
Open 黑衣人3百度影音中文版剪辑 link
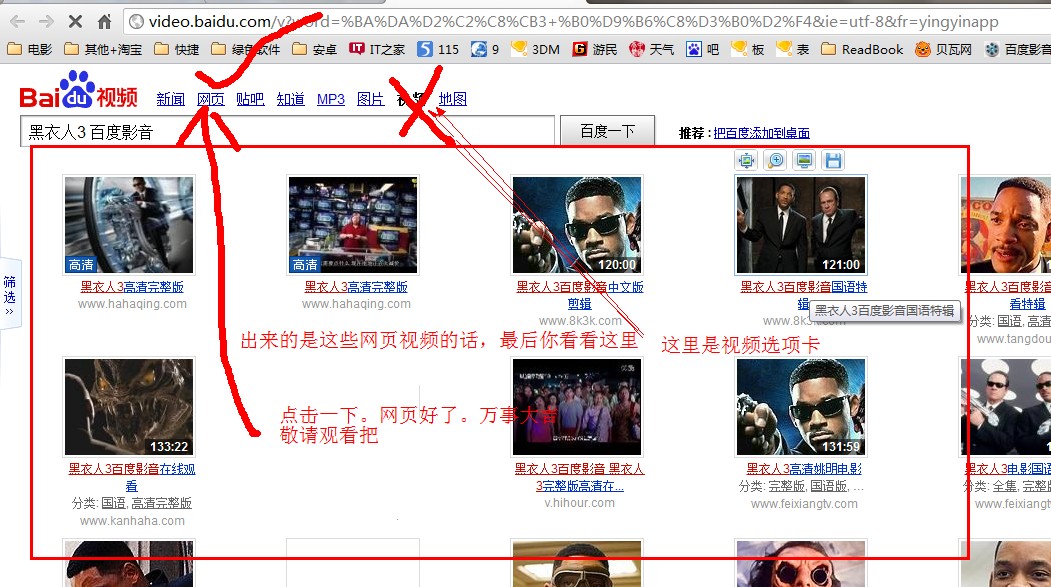(580, 295)
